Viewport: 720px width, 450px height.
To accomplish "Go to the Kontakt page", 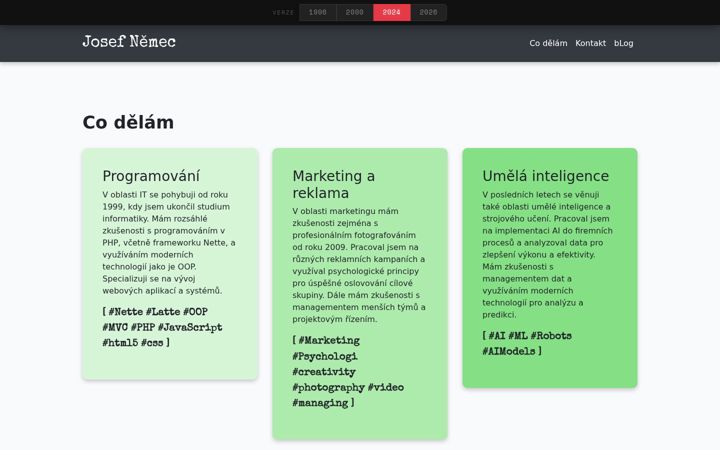I will point(591,43).
